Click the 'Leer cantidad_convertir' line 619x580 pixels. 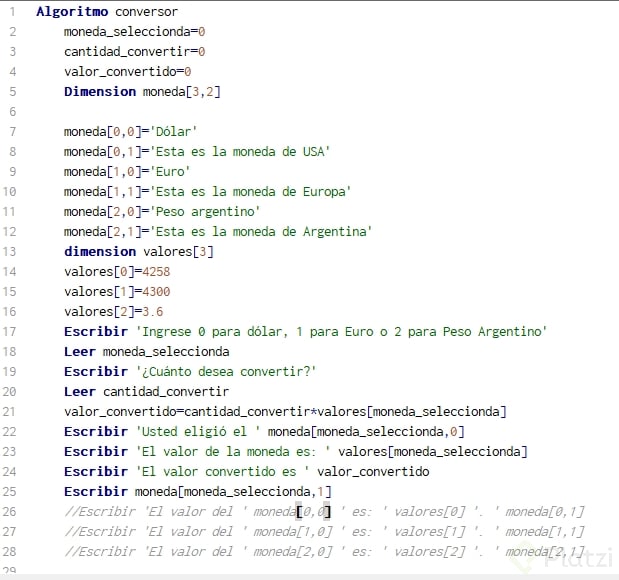[x=146, y=391]
